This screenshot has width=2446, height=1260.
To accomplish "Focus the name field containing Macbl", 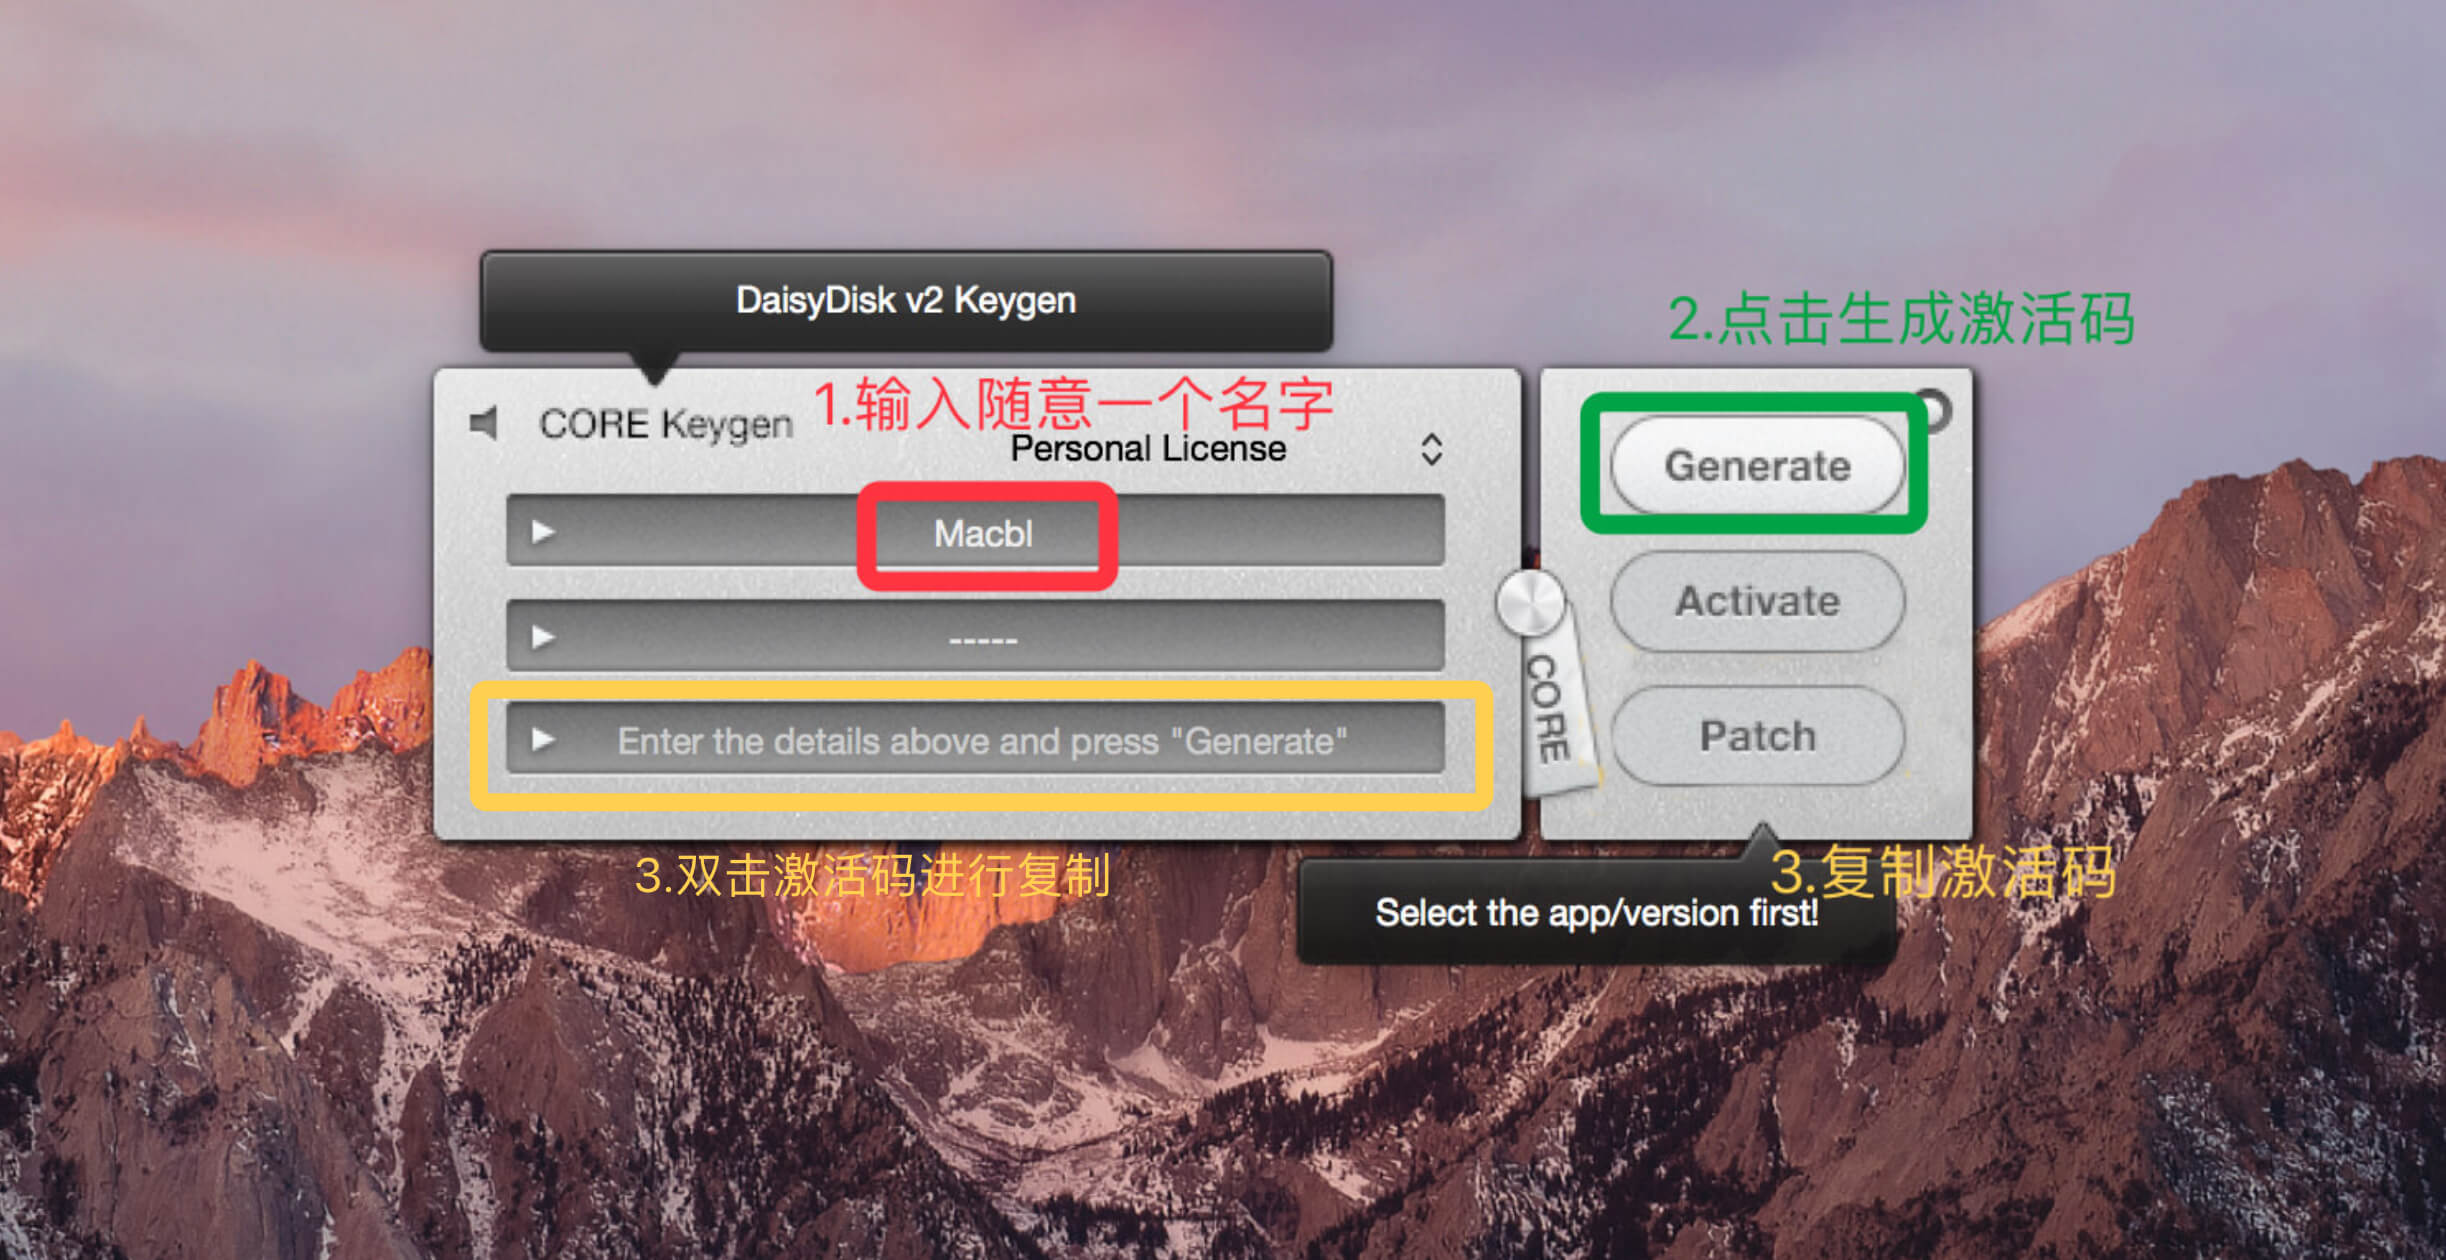I will (975, 531).
